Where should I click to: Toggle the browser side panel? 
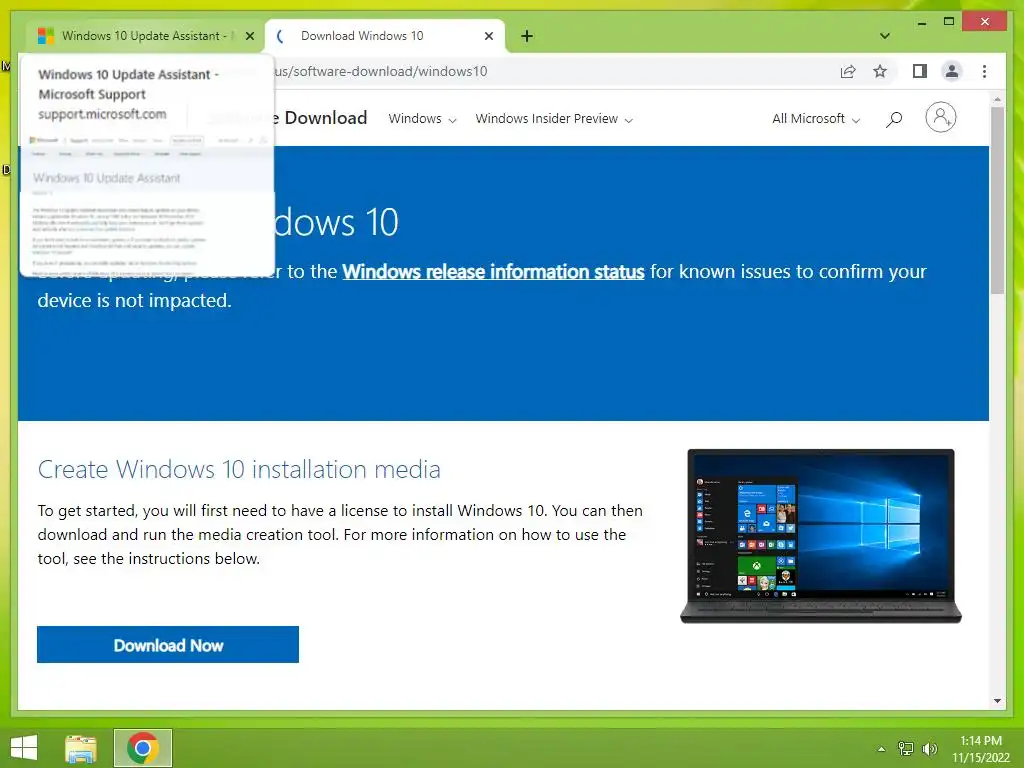(x=920, y=71)
